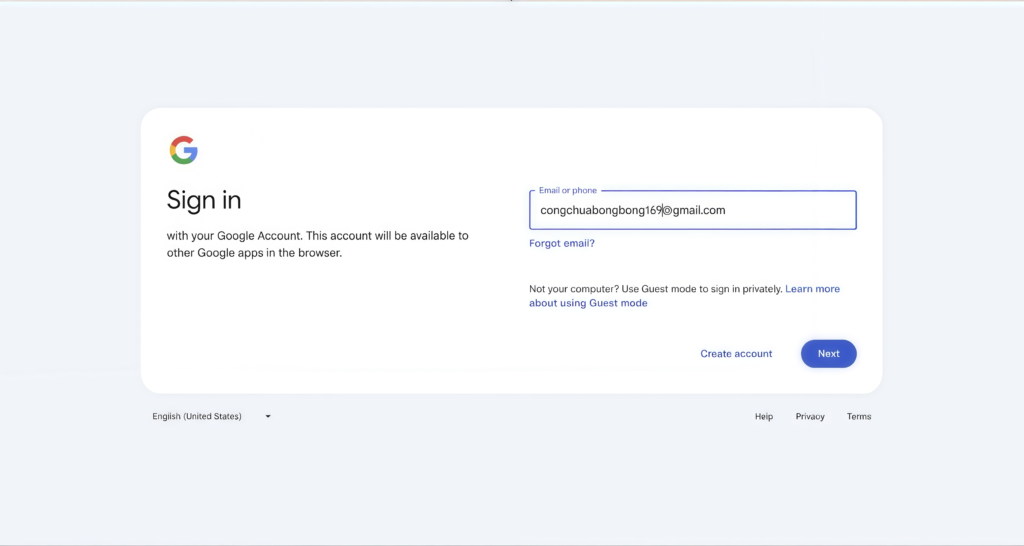
Task: Open the Help link in footer
Action: coord(763,417)
